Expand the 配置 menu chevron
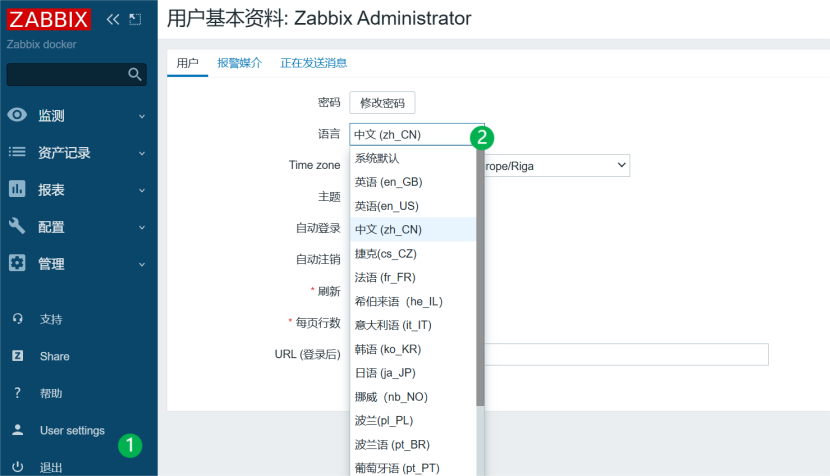Viewport: 830px width, 476px height. pos(142,227)
